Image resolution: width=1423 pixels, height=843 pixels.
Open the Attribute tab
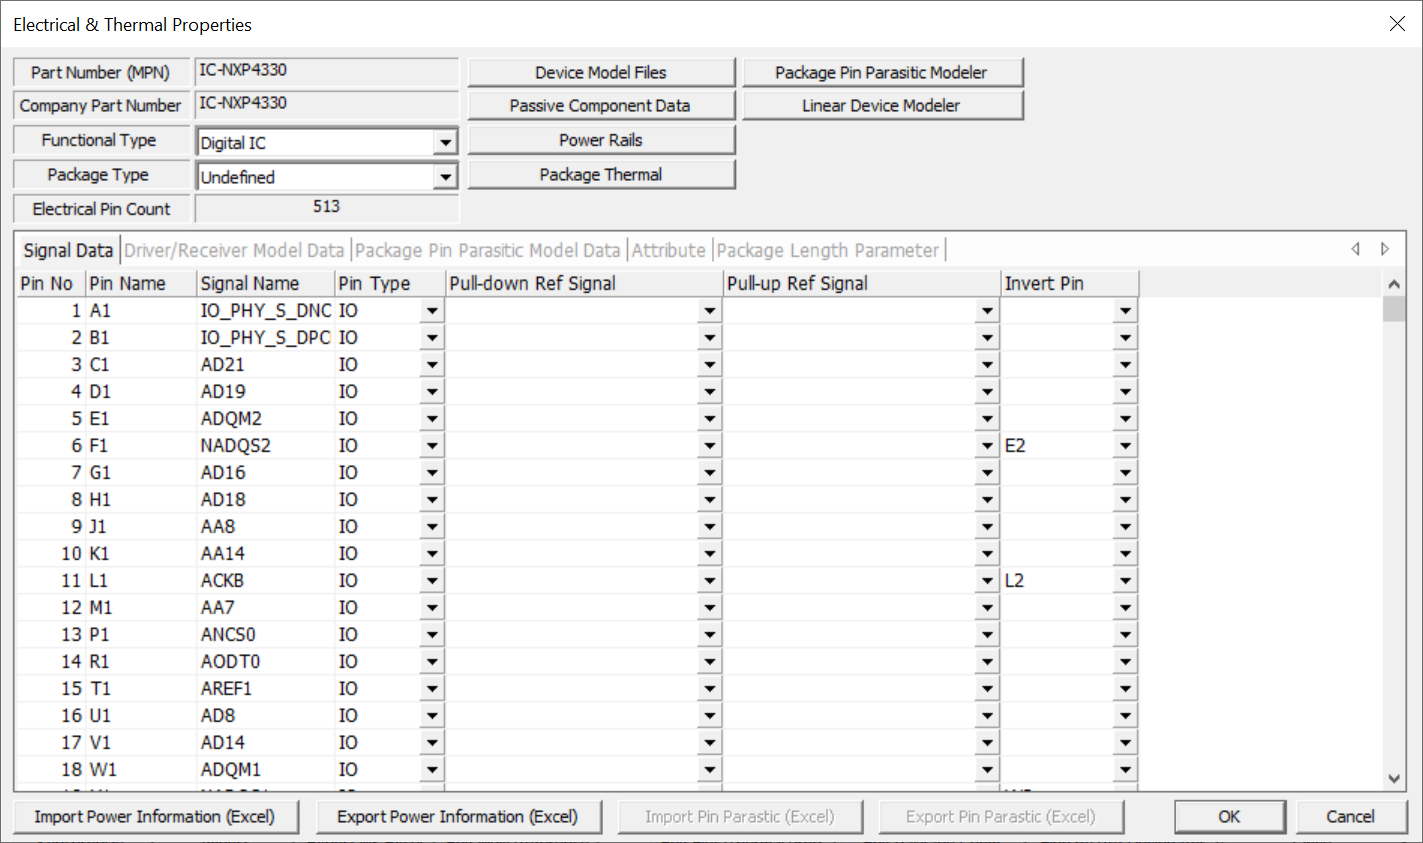(668, 250)
